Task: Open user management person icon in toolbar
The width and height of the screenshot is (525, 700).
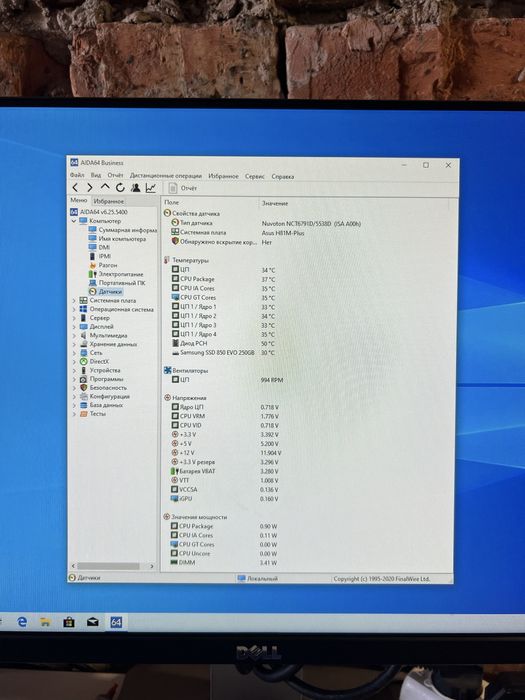Action: (136, 188)
